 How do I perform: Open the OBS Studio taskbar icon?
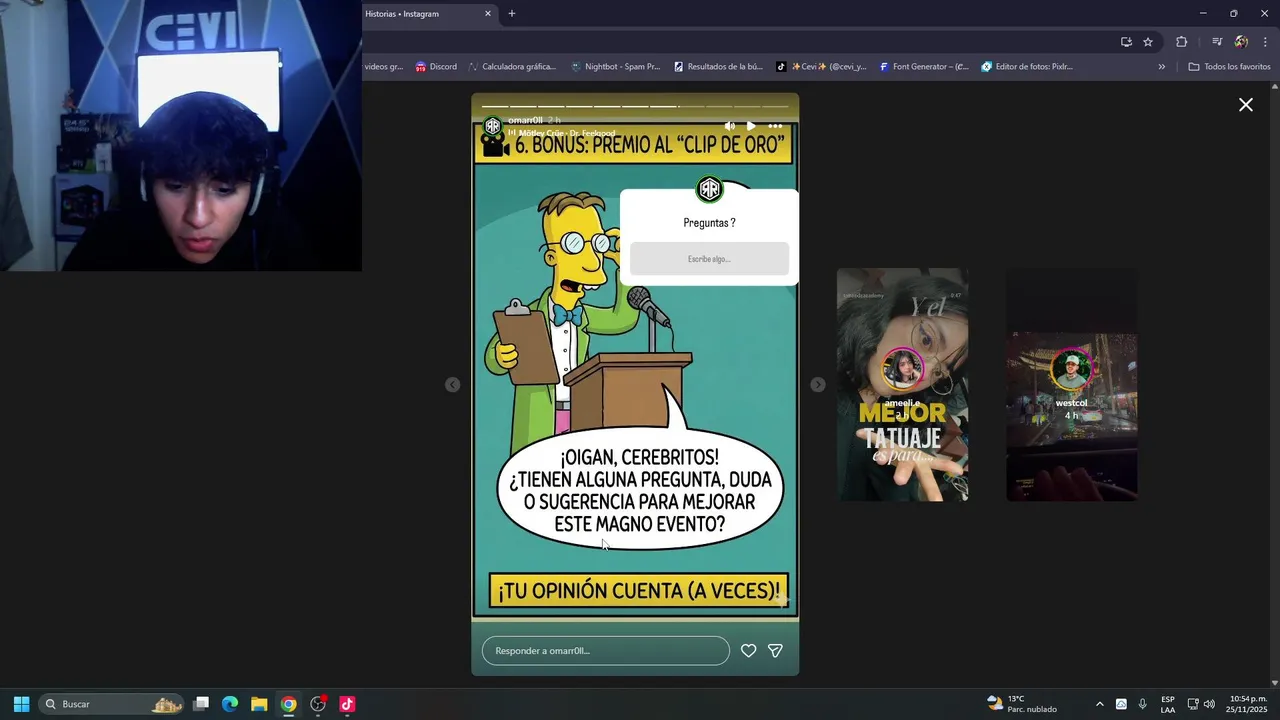tap(318, 704)
